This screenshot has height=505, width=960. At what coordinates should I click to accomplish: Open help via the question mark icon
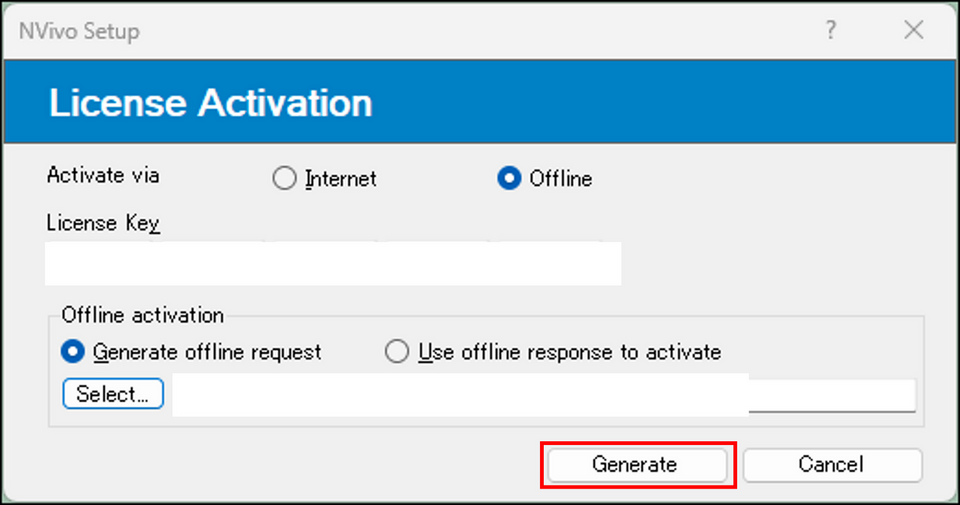830,29
